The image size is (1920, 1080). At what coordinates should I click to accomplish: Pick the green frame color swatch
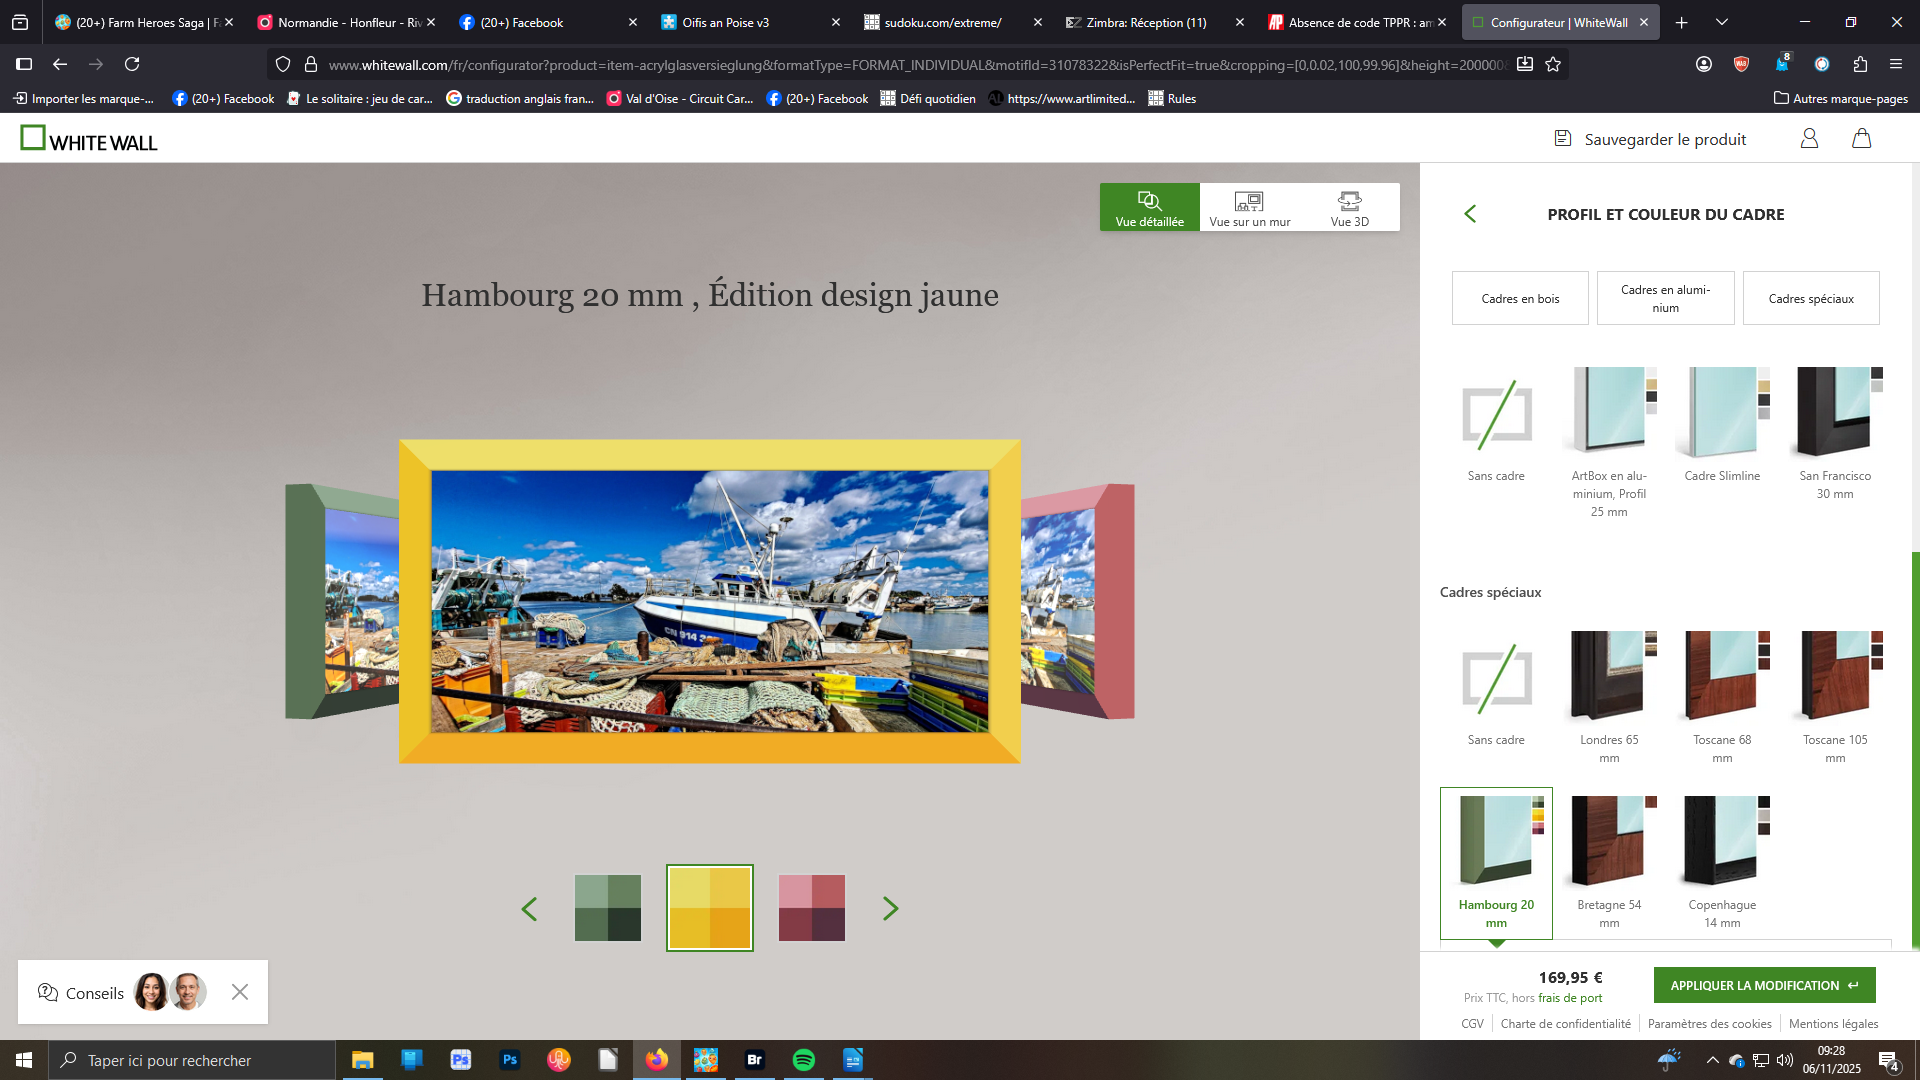click(608, 909)
